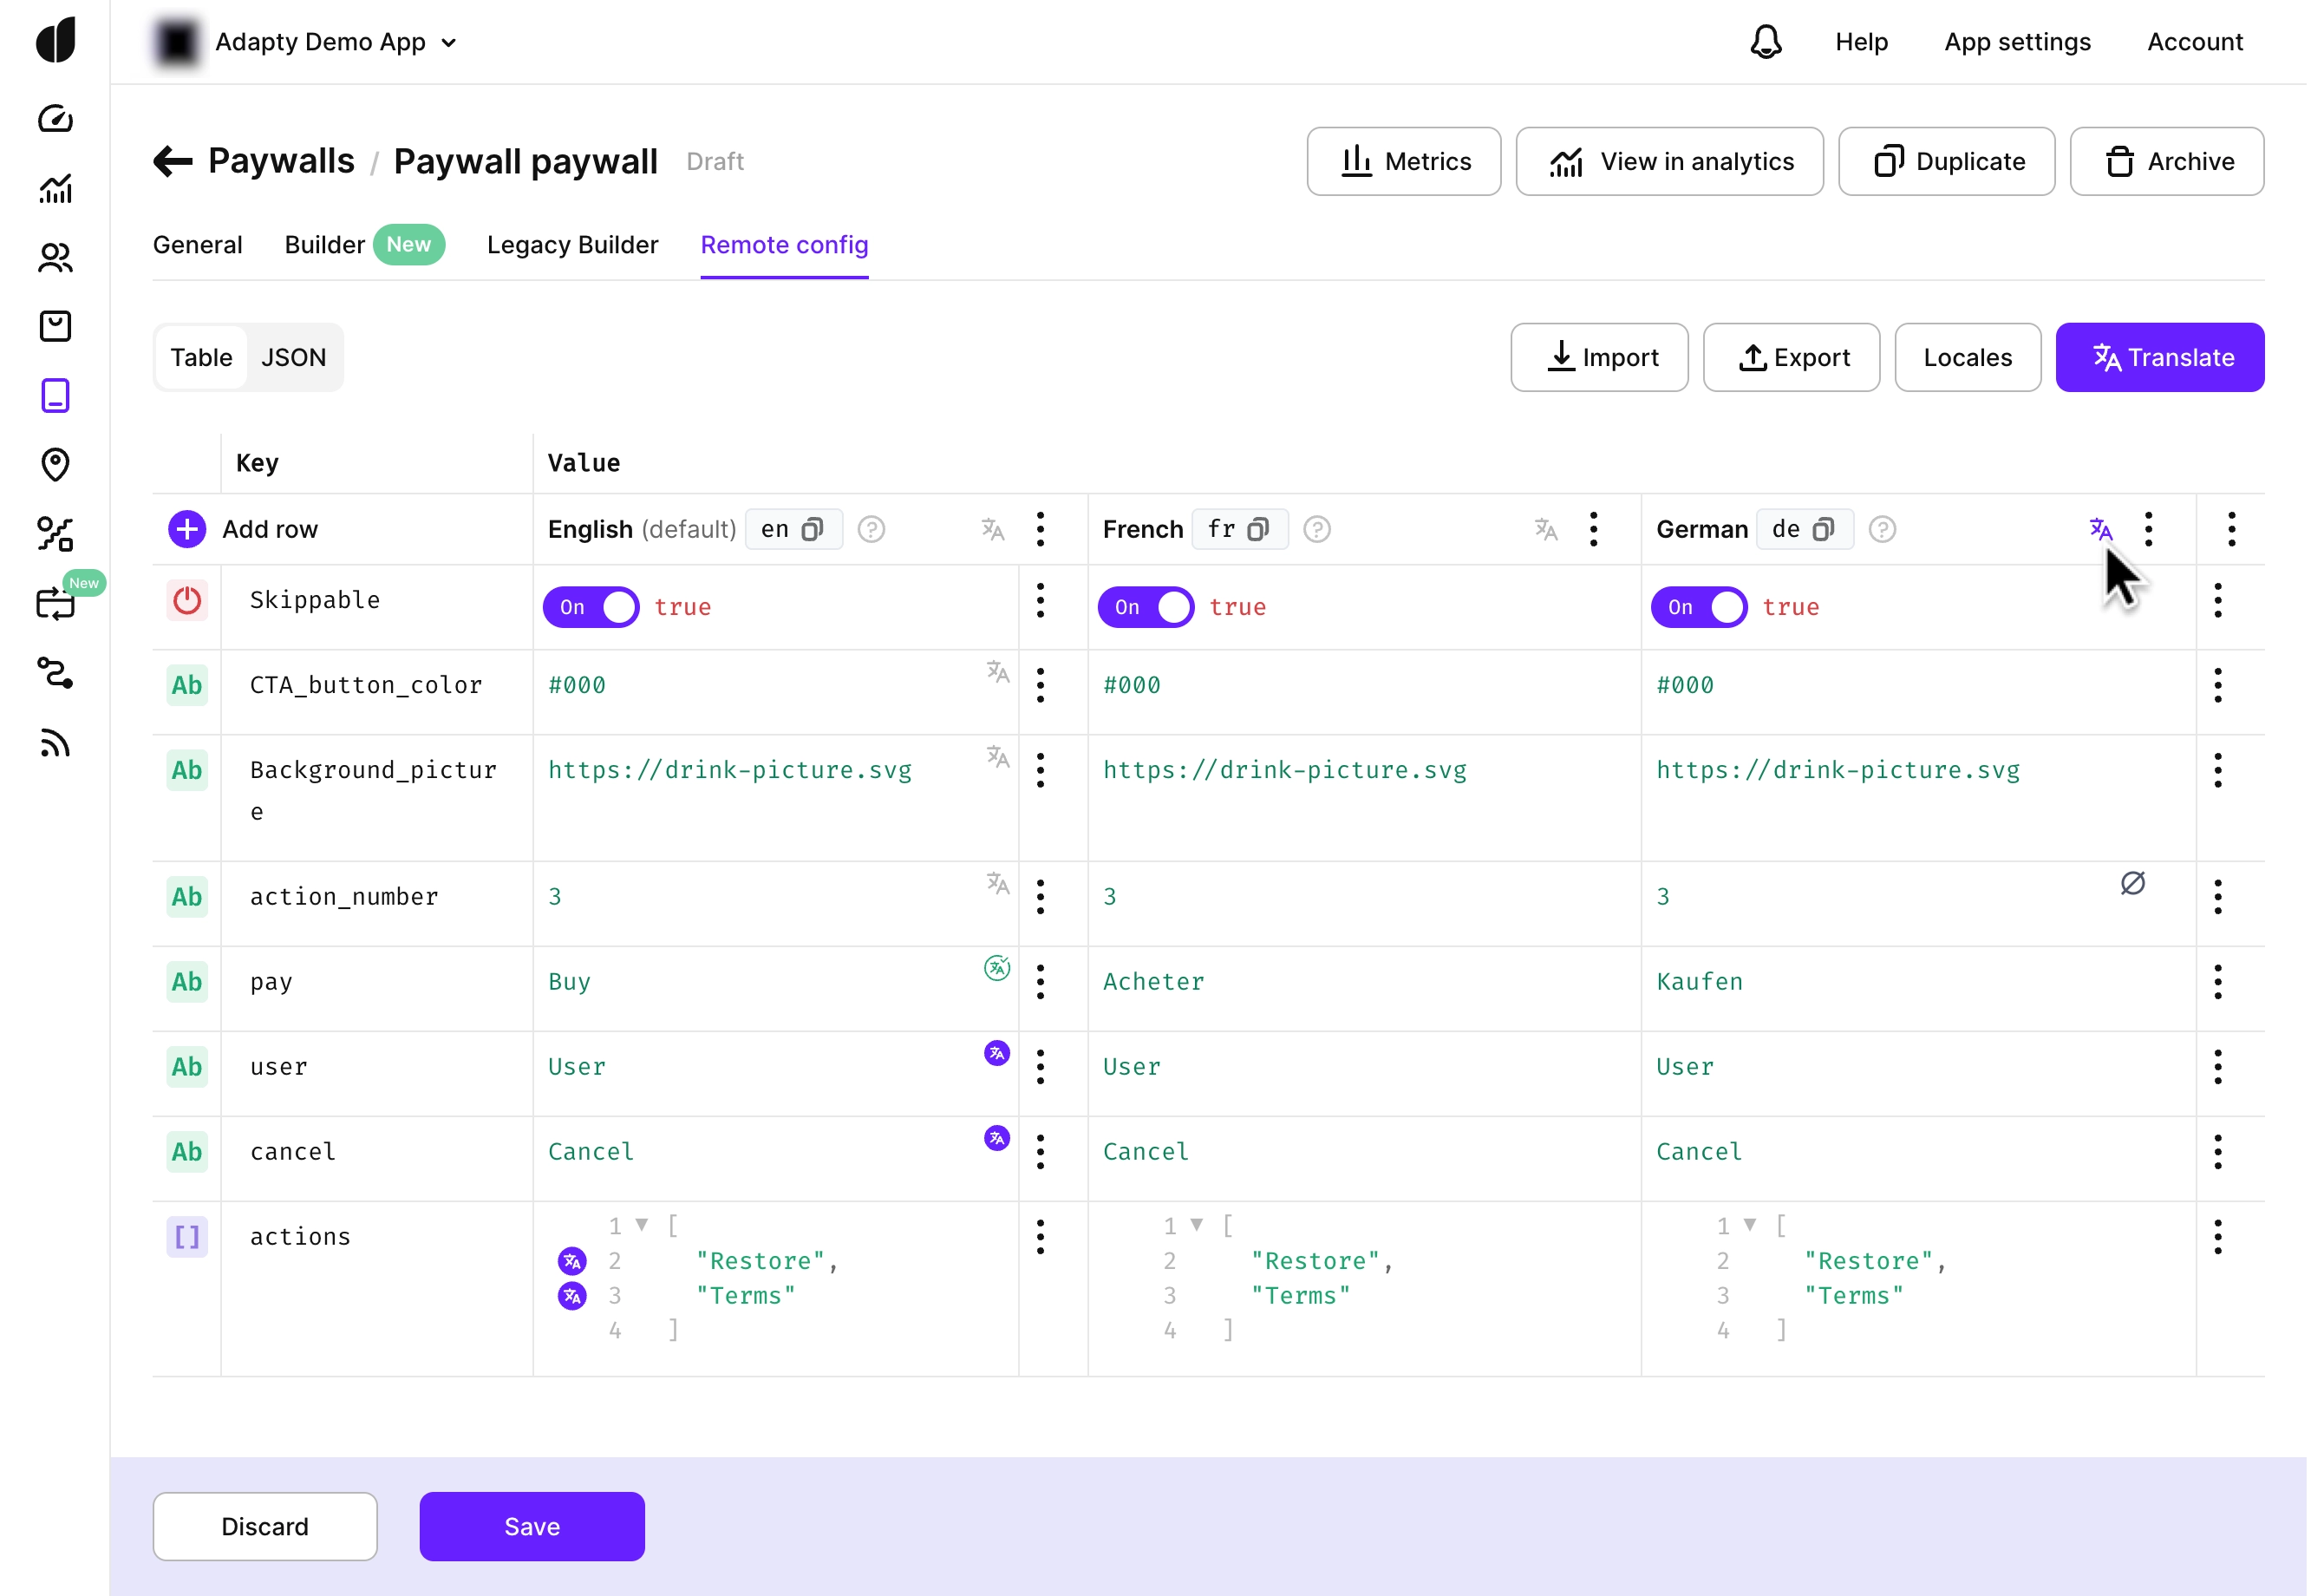
Task: Click the red power icon for Skippable
Action: (x=187, y=601)
